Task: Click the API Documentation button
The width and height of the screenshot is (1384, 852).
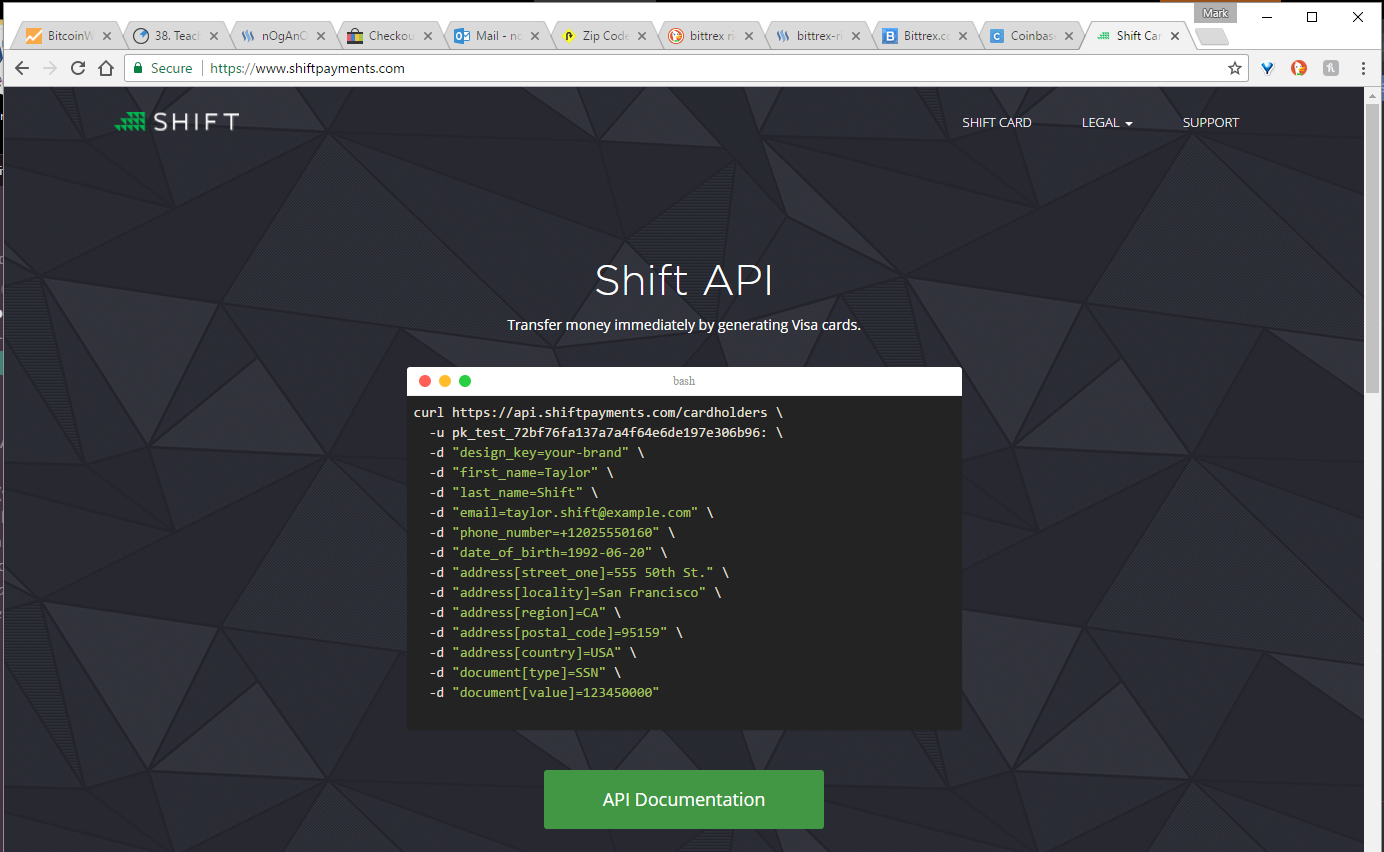Action: tap(684, 799)
